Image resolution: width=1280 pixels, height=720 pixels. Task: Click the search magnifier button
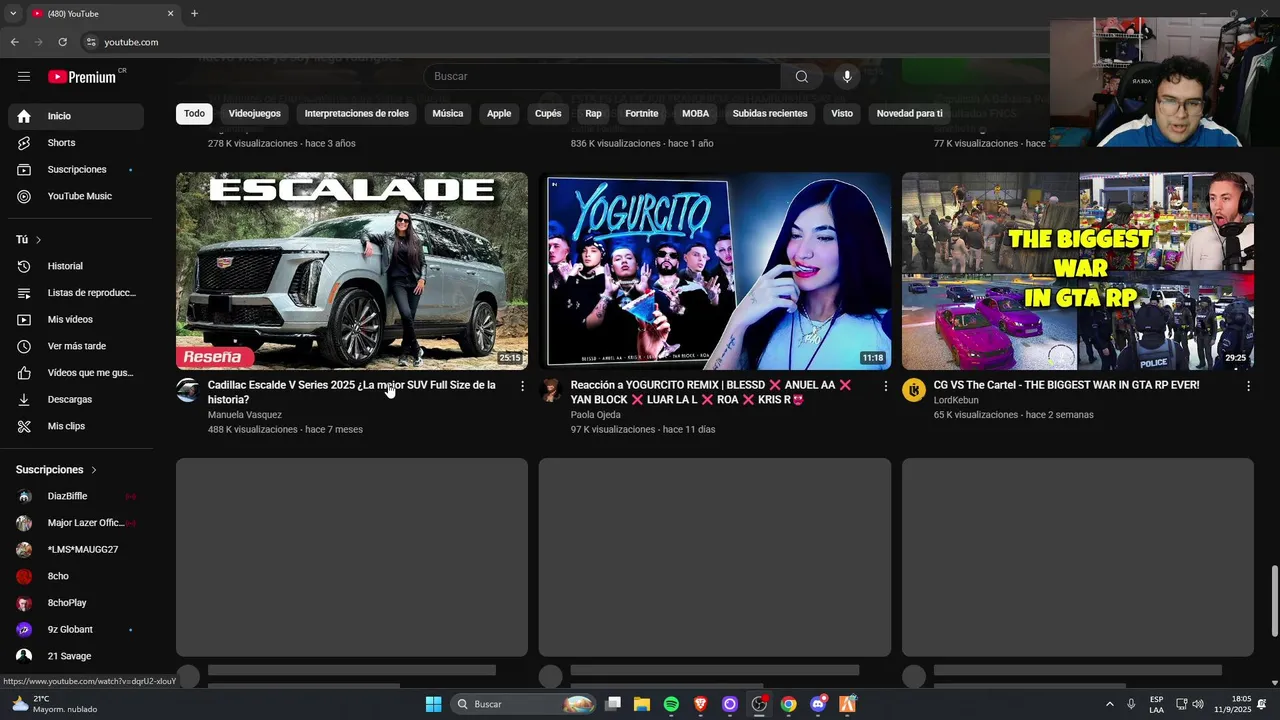click(x=801, y=76)
